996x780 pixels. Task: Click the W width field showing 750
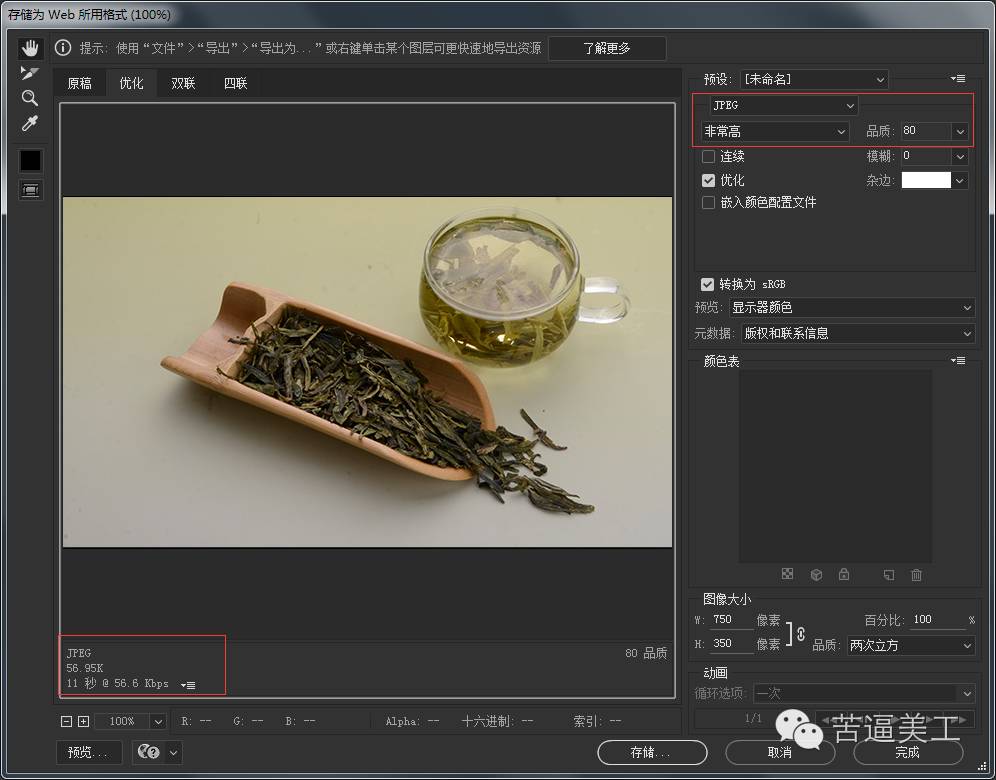tap(731, 620)
